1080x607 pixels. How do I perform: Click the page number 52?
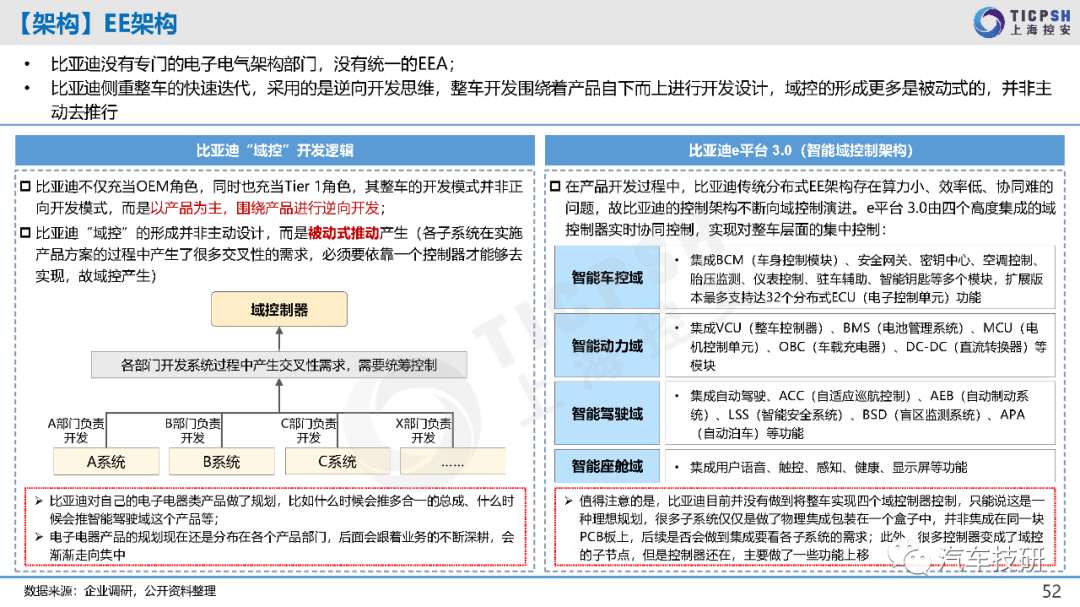click(x=1051, y=591)
